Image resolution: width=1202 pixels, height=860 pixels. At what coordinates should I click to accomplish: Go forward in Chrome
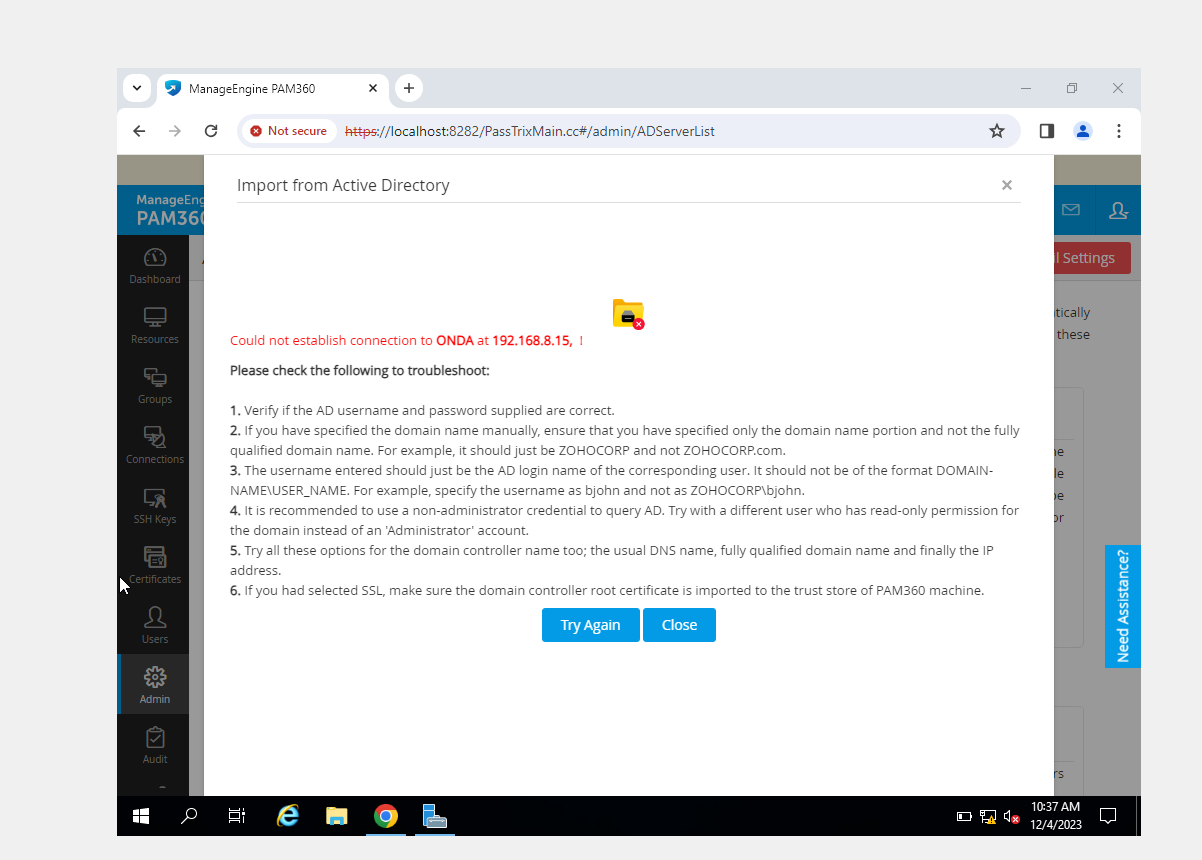click(175, 131)
